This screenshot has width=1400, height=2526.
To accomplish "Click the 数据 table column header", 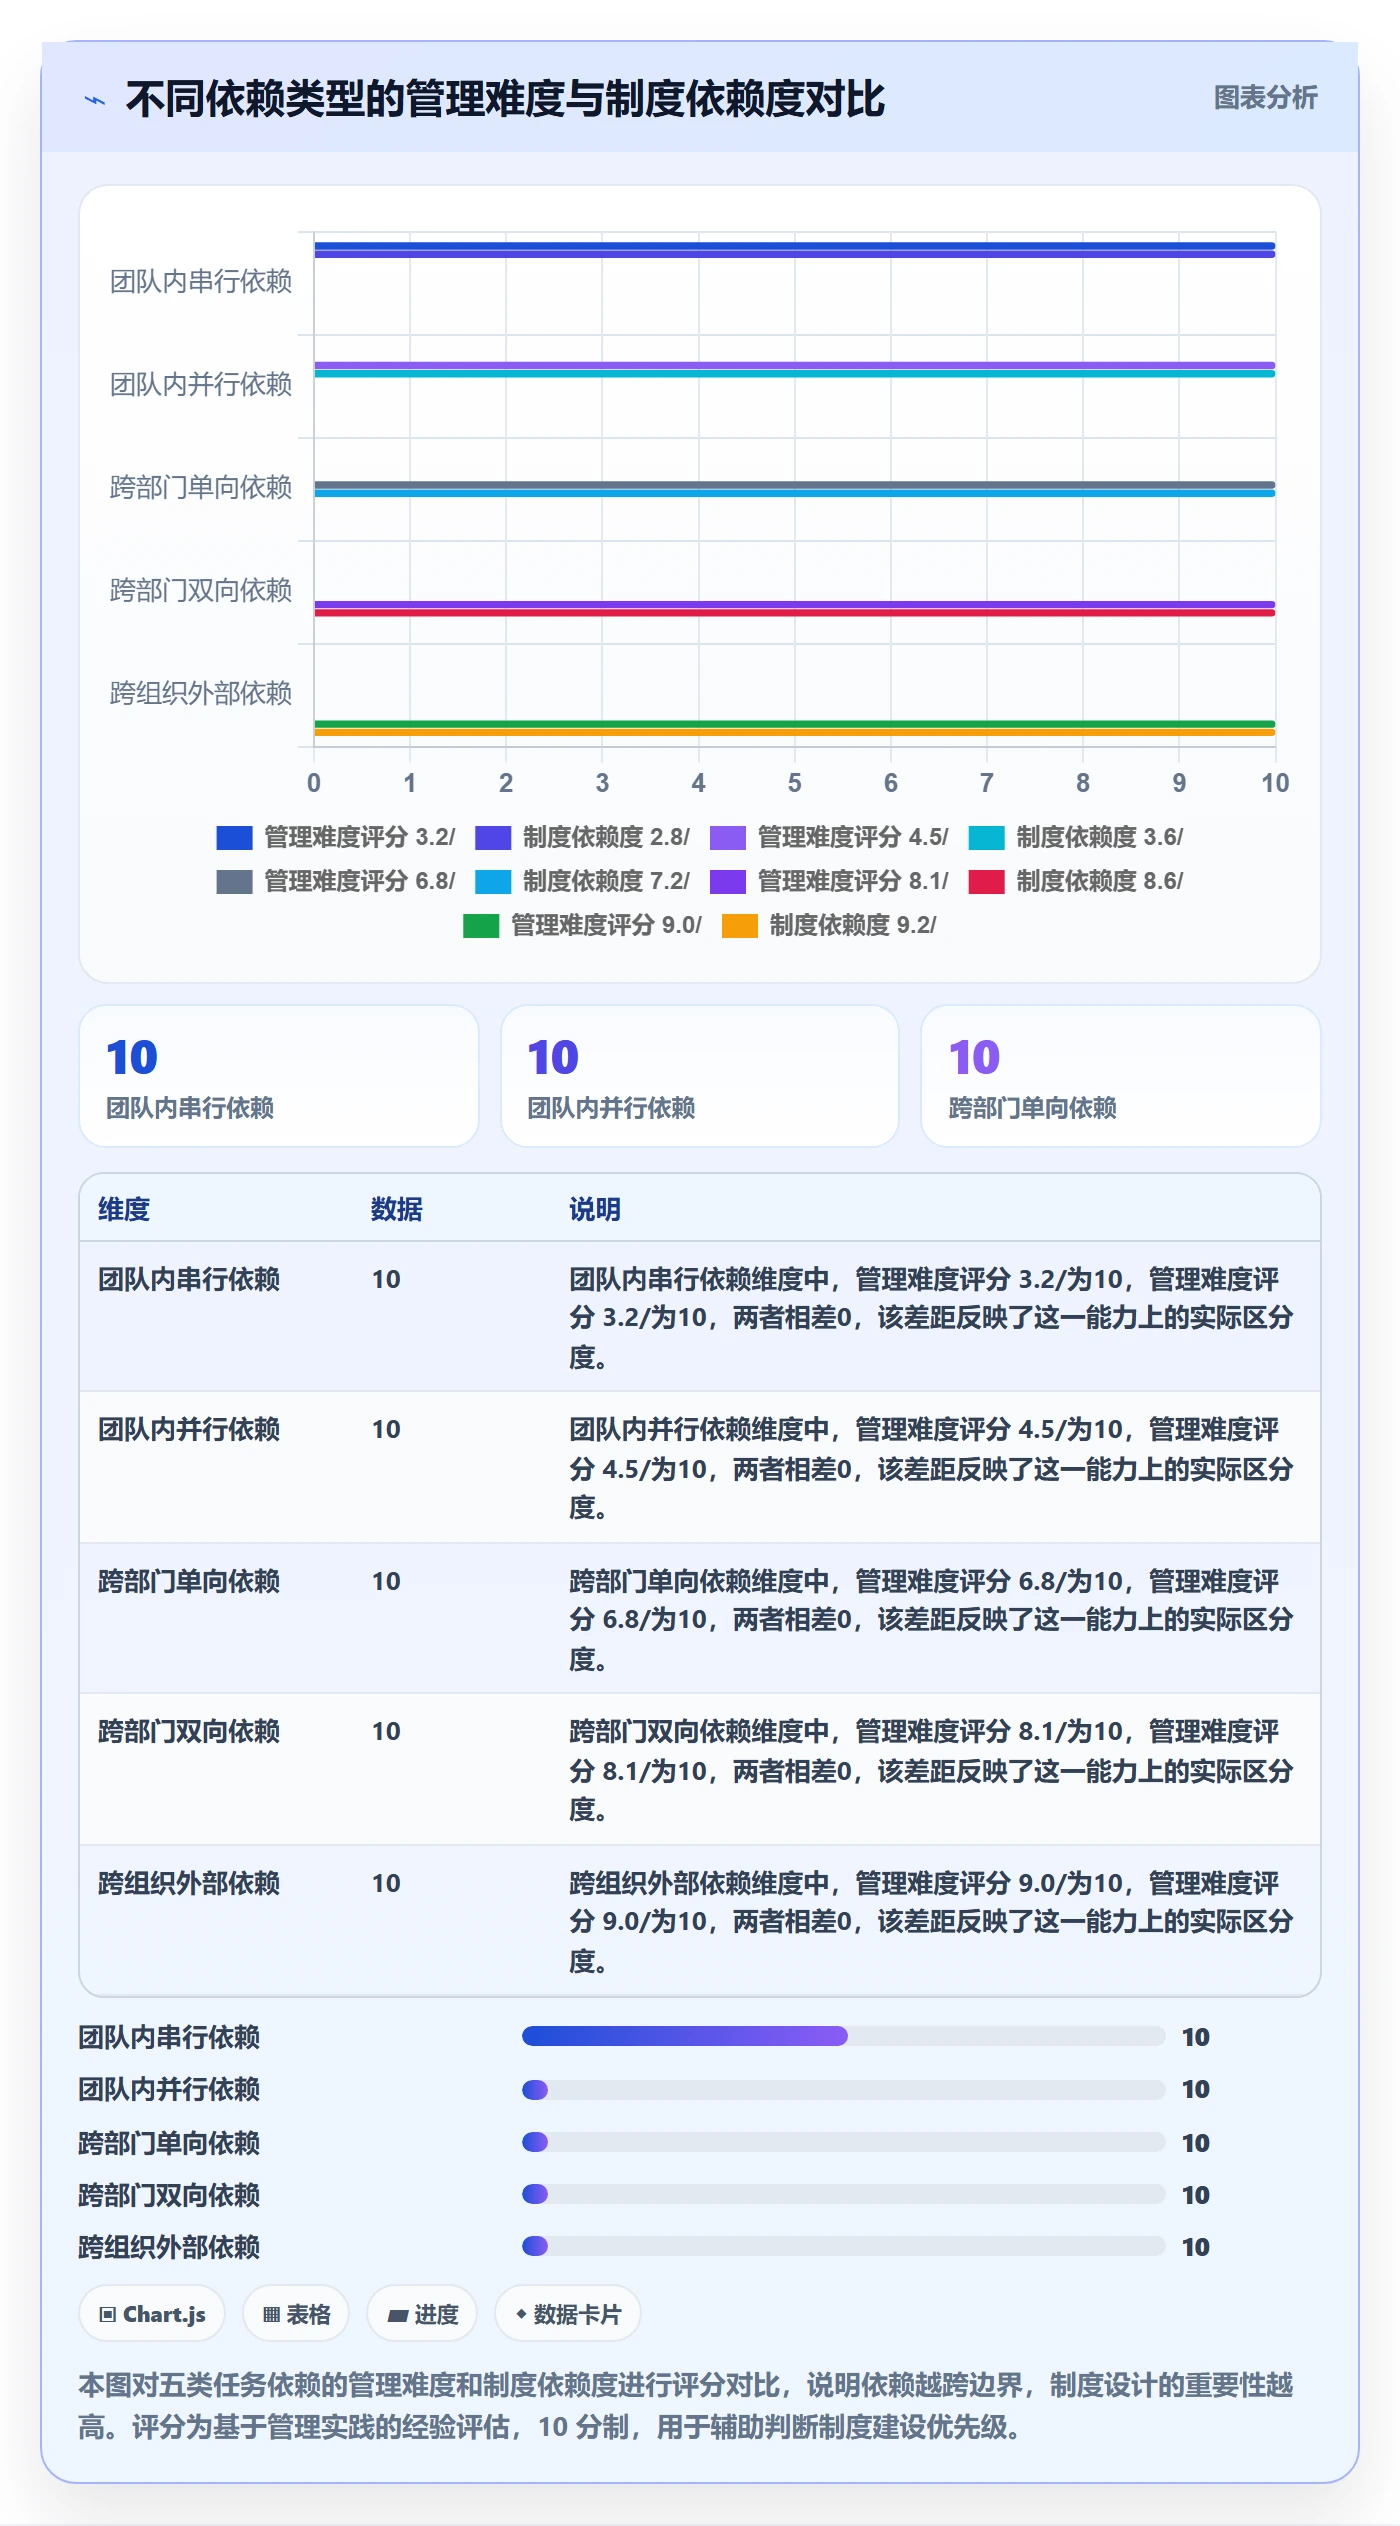I will tap(397, 1209).
